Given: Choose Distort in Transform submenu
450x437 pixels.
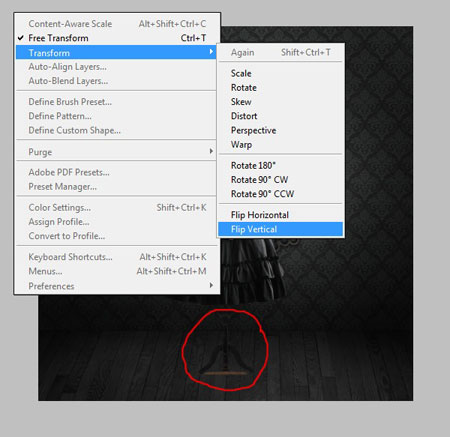Looking at the screenshot, I should pos(280,116).
